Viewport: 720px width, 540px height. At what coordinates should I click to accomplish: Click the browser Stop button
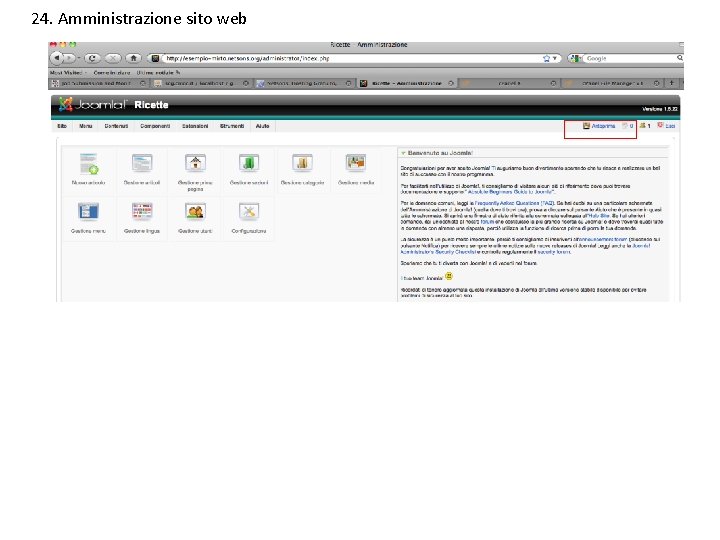click(113, 58)
